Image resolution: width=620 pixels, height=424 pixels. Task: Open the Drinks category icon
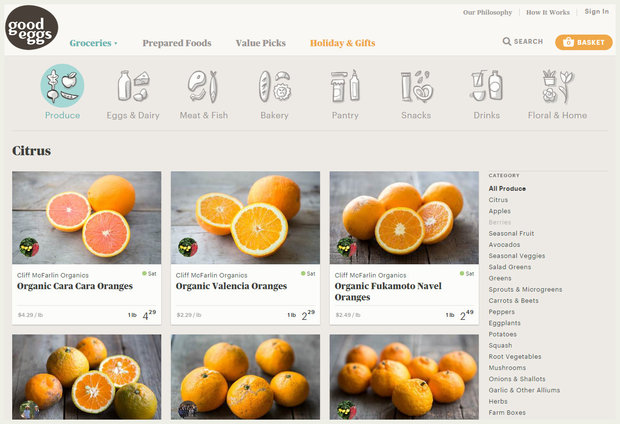[x=487, y=87]
